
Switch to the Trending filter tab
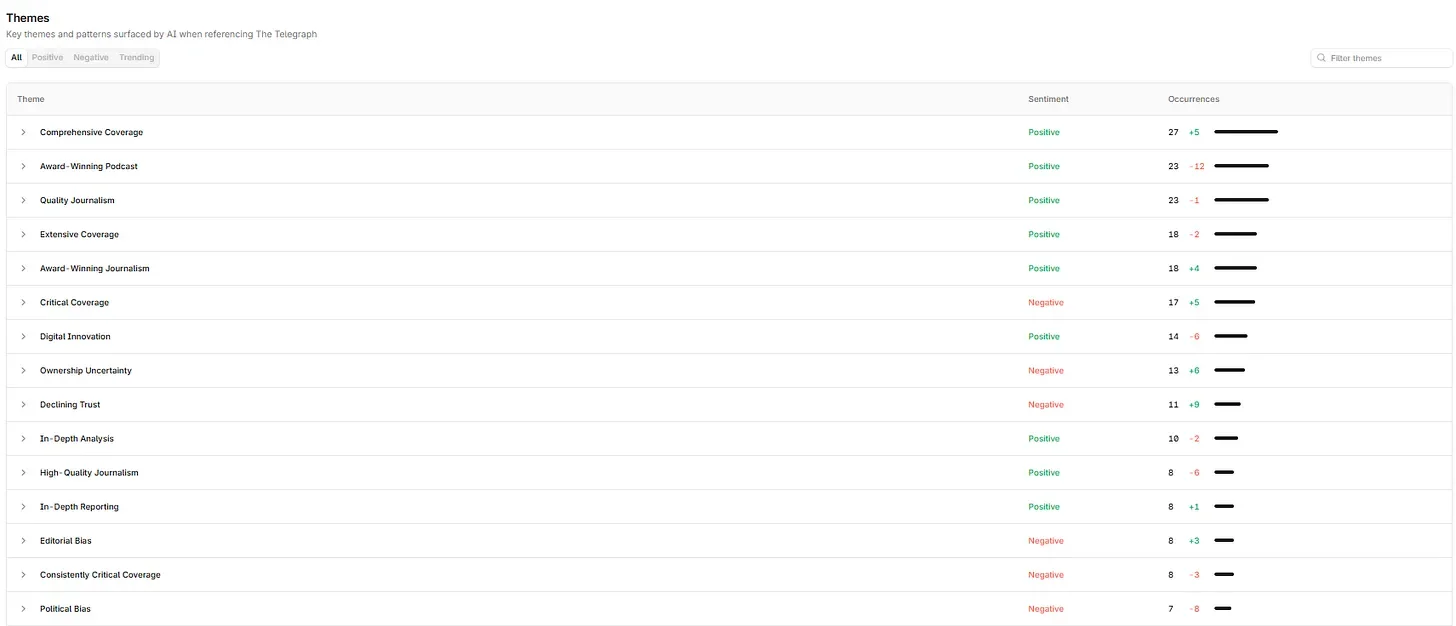point(137,58)
